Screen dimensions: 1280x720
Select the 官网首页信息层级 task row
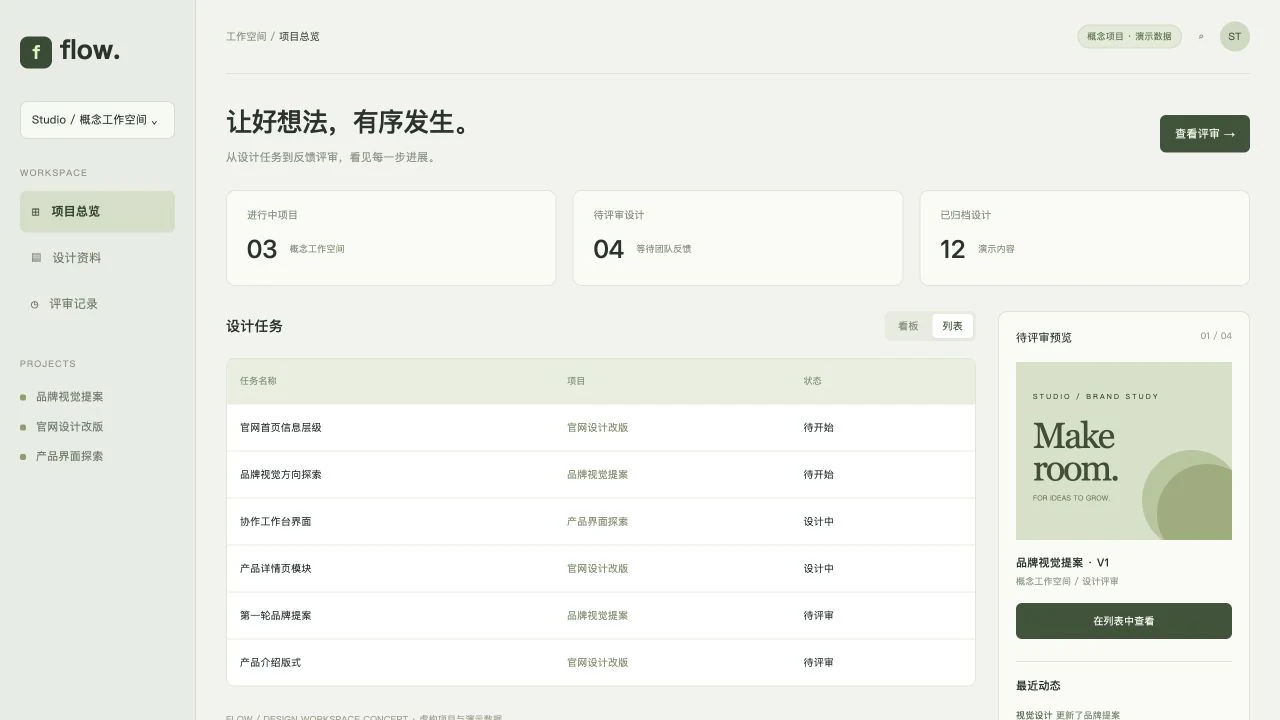(601, 428)
